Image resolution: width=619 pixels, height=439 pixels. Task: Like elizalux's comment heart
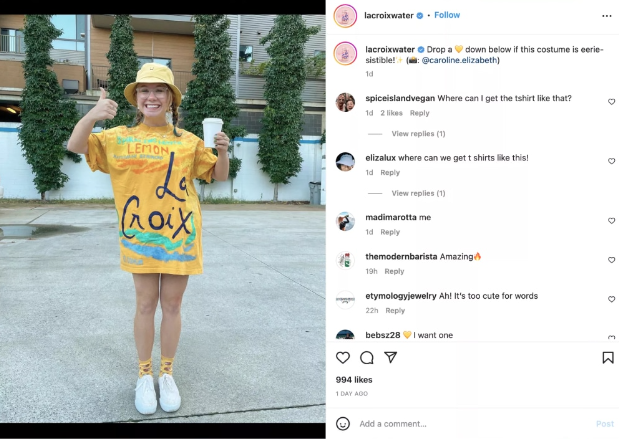coord(611,161)
